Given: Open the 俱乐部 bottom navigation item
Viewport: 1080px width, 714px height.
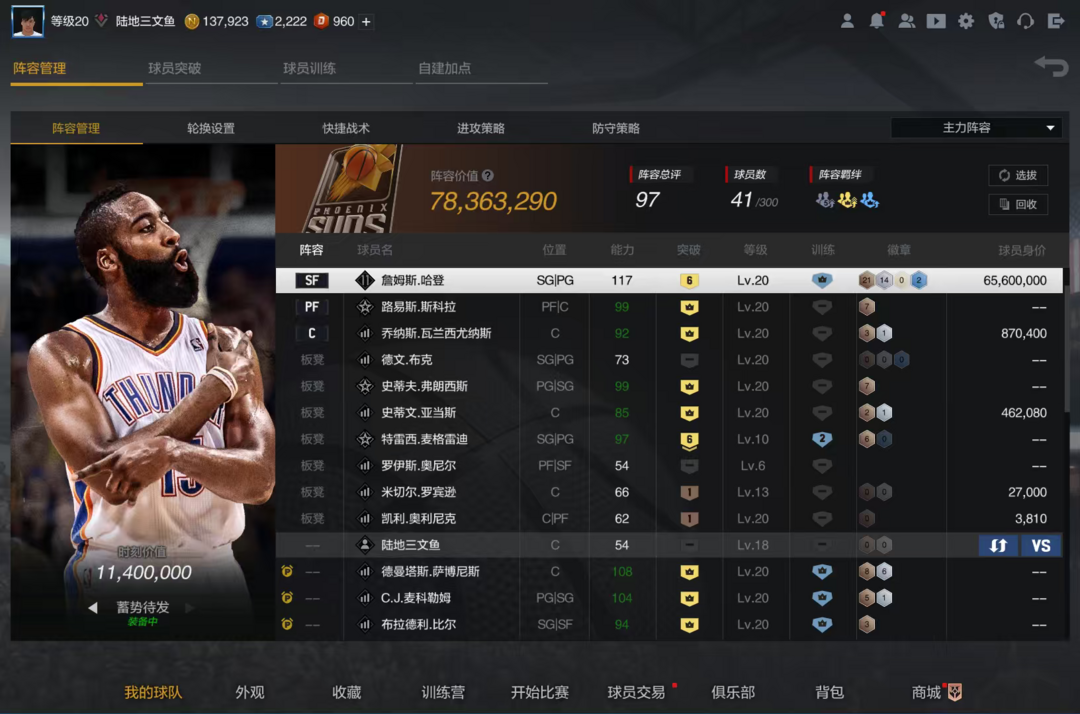Looking at the screenshot, I should (x=733, y=692).
